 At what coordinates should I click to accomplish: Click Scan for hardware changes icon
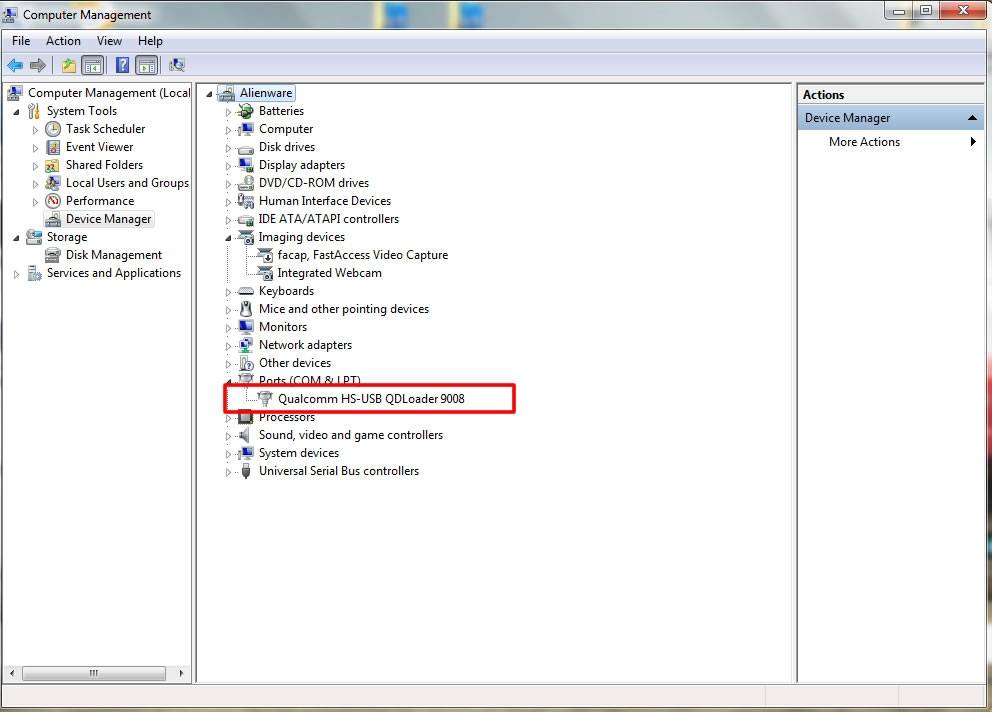tap(177, 66)
